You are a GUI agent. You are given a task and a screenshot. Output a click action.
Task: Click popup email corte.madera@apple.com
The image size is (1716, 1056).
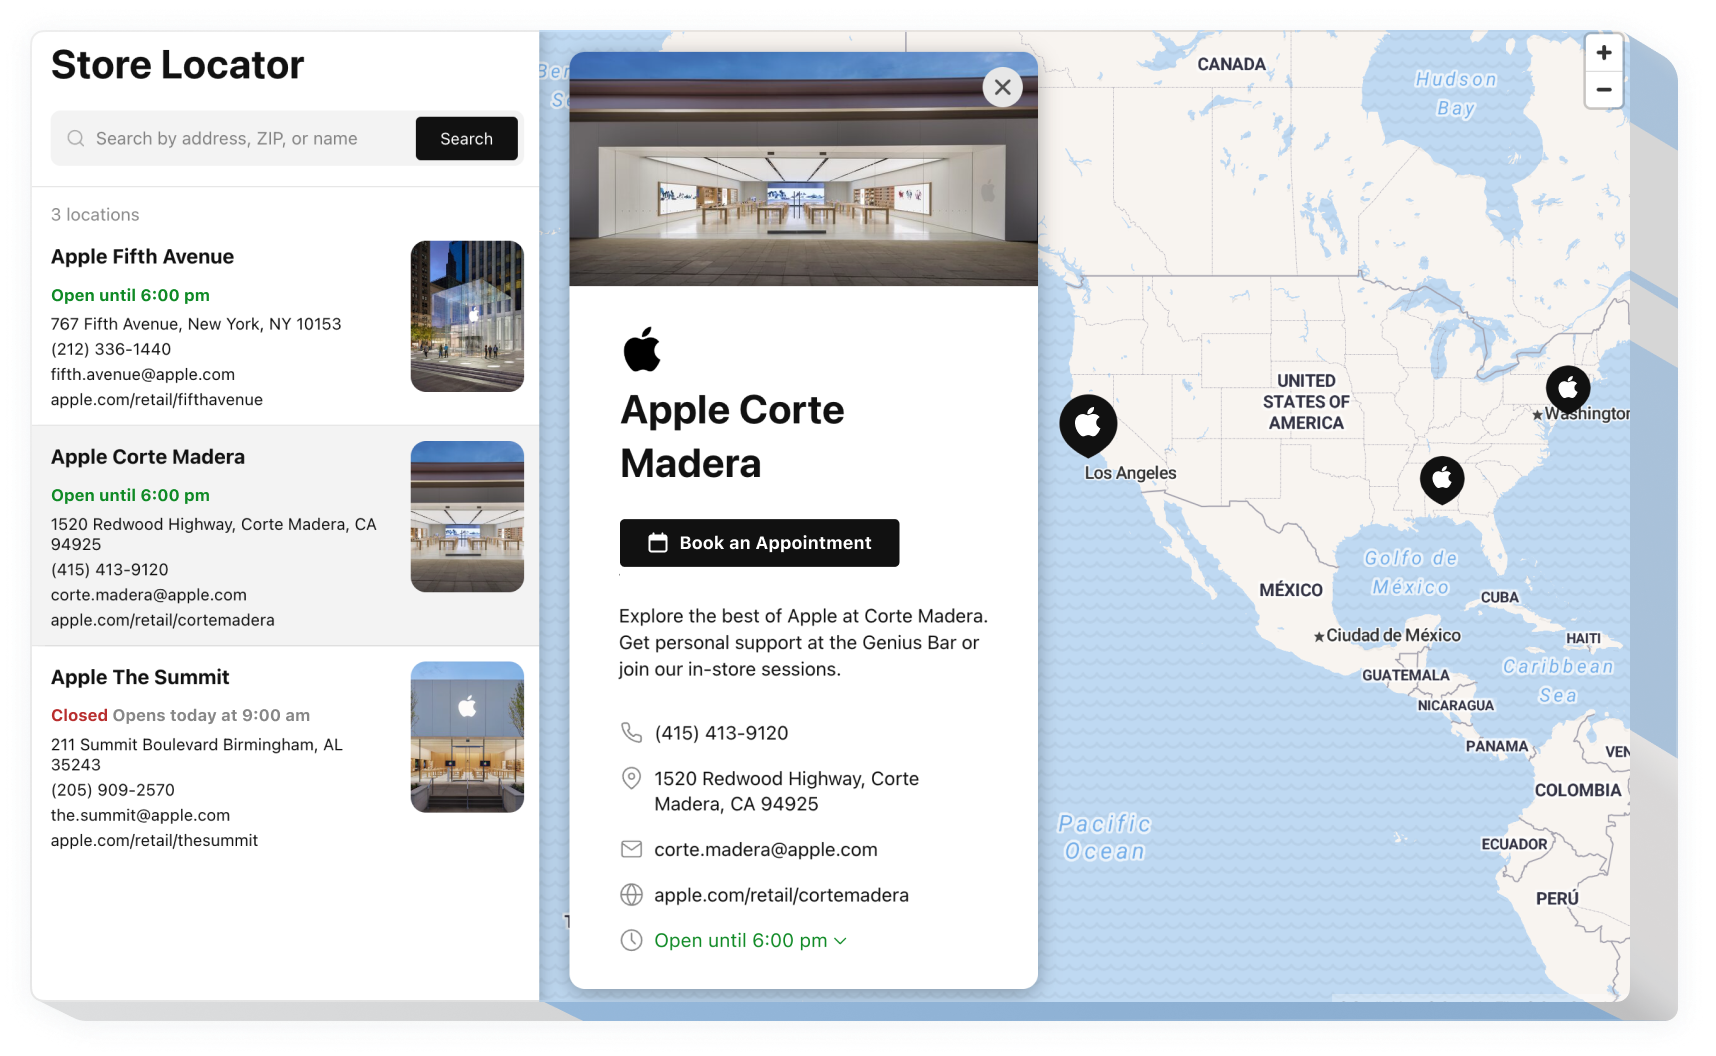[766, 849]
